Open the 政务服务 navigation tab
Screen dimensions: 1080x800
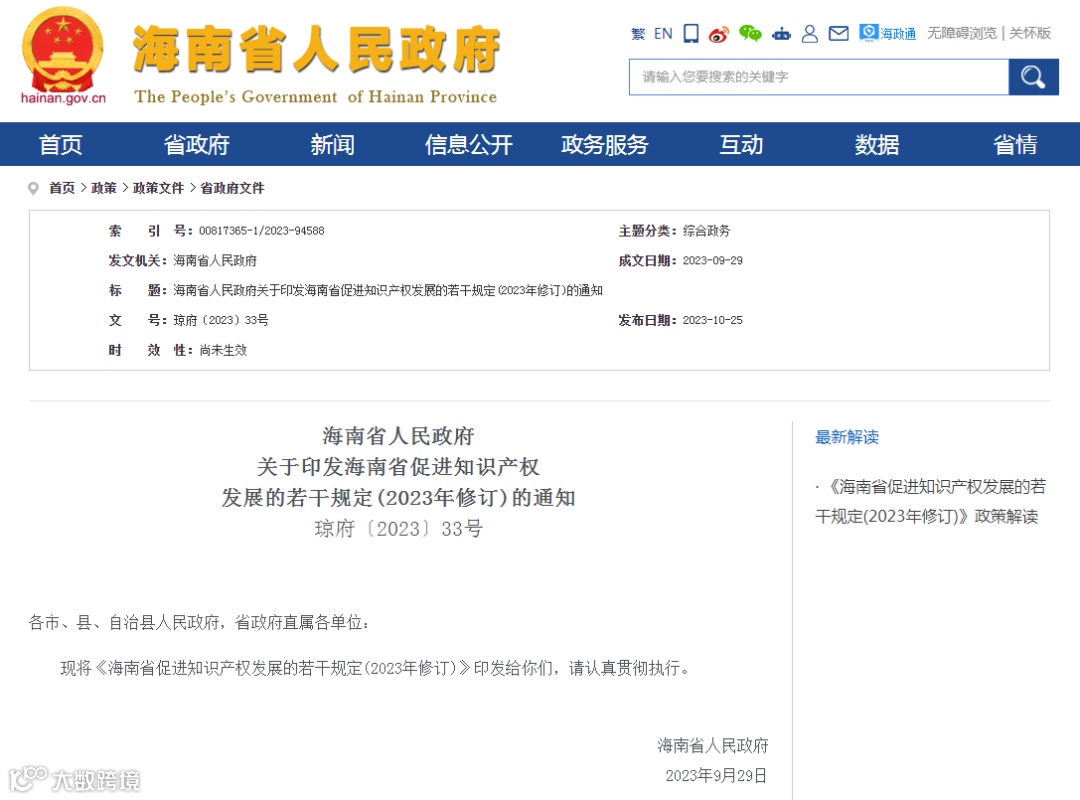[605, 145]
